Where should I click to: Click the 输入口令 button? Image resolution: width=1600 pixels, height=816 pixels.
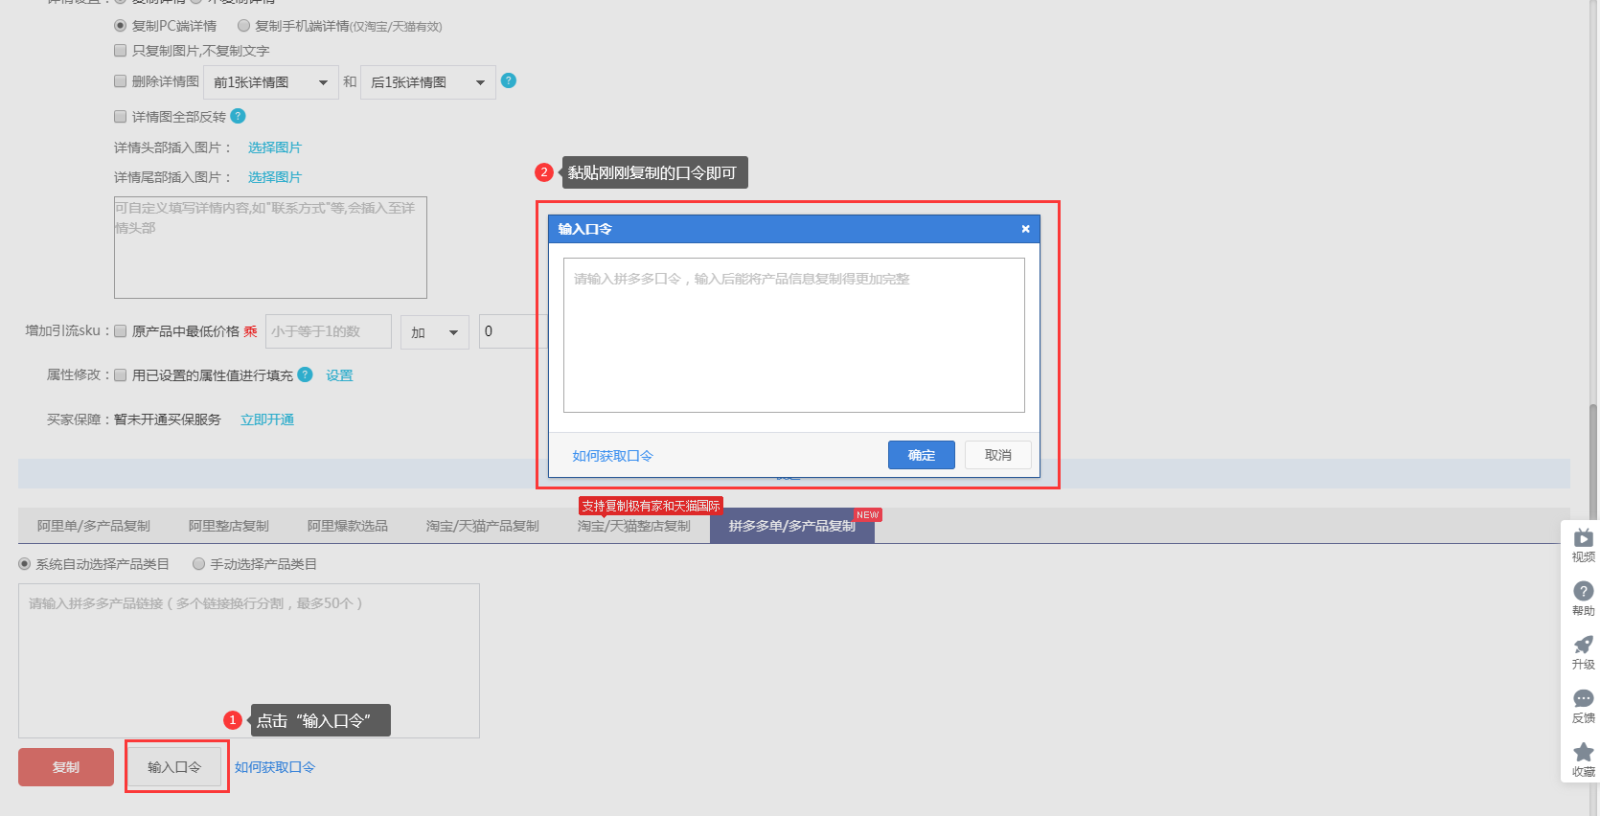click(175, 767)
